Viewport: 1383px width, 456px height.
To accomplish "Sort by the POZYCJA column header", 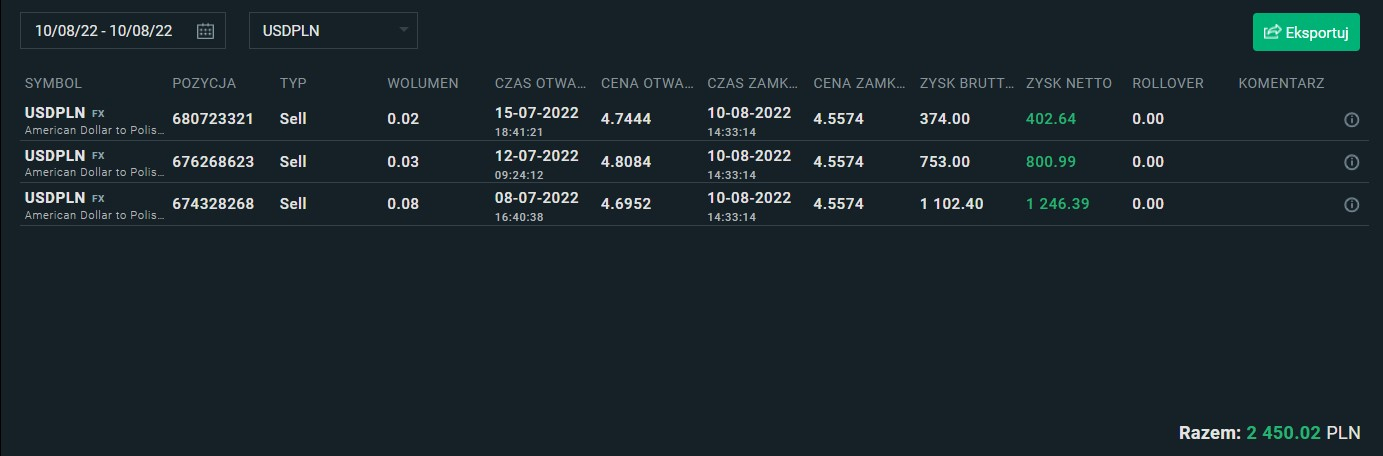I will [x=204, y=83].
